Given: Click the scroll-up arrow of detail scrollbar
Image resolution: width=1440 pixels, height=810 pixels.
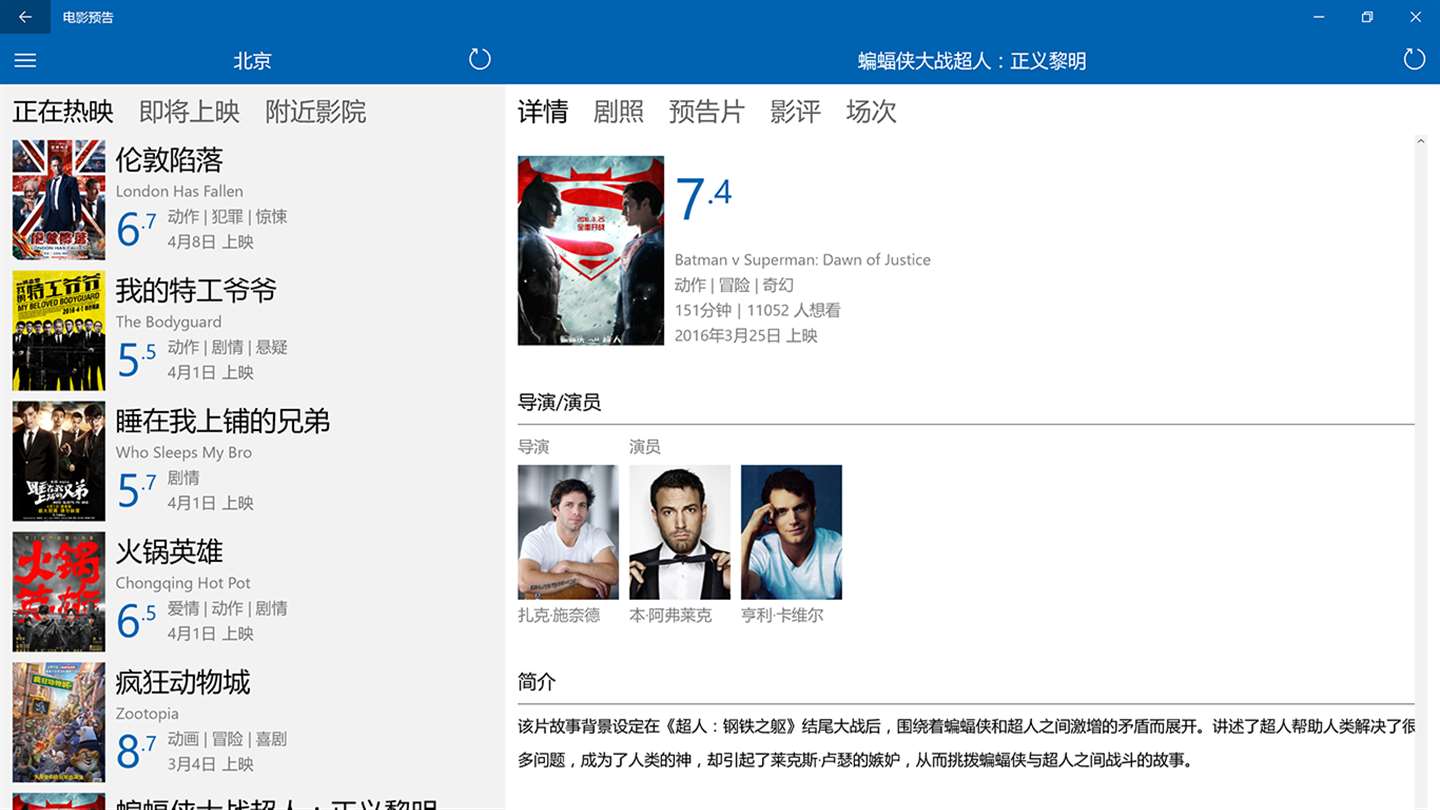Looking at the screenshot, I should 1421,143.
